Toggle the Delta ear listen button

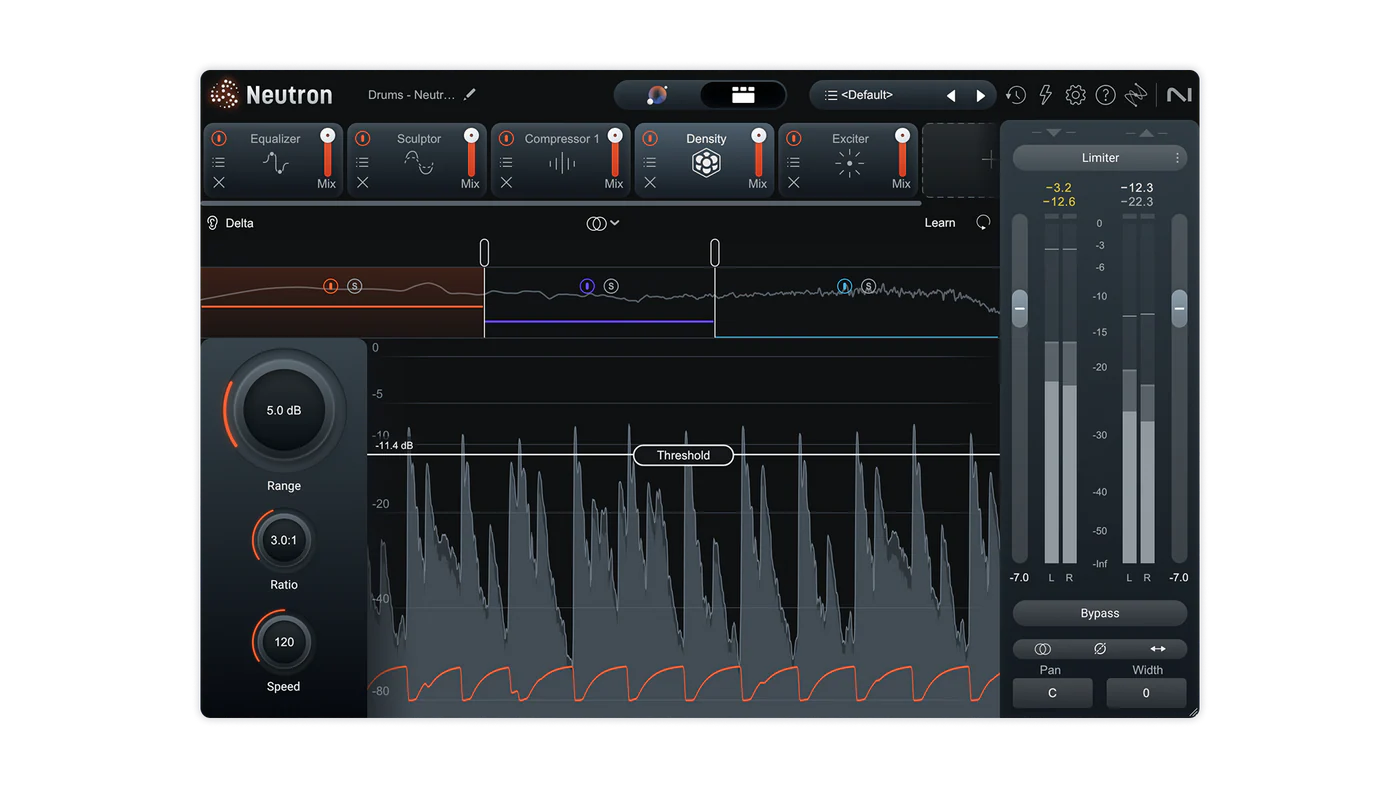212,223
